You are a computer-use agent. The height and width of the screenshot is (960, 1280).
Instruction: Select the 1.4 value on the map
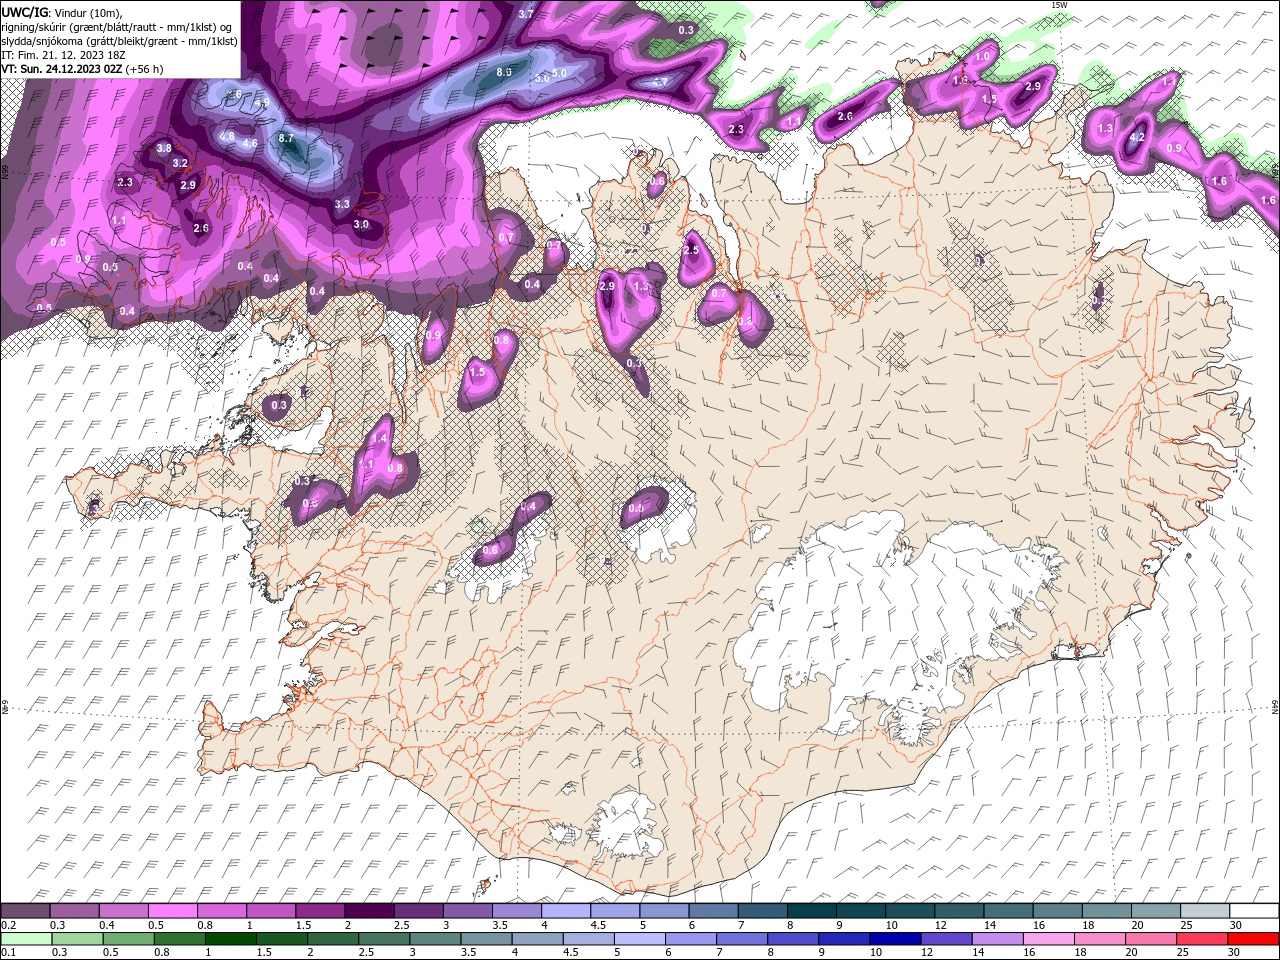(x=379, y=438)
